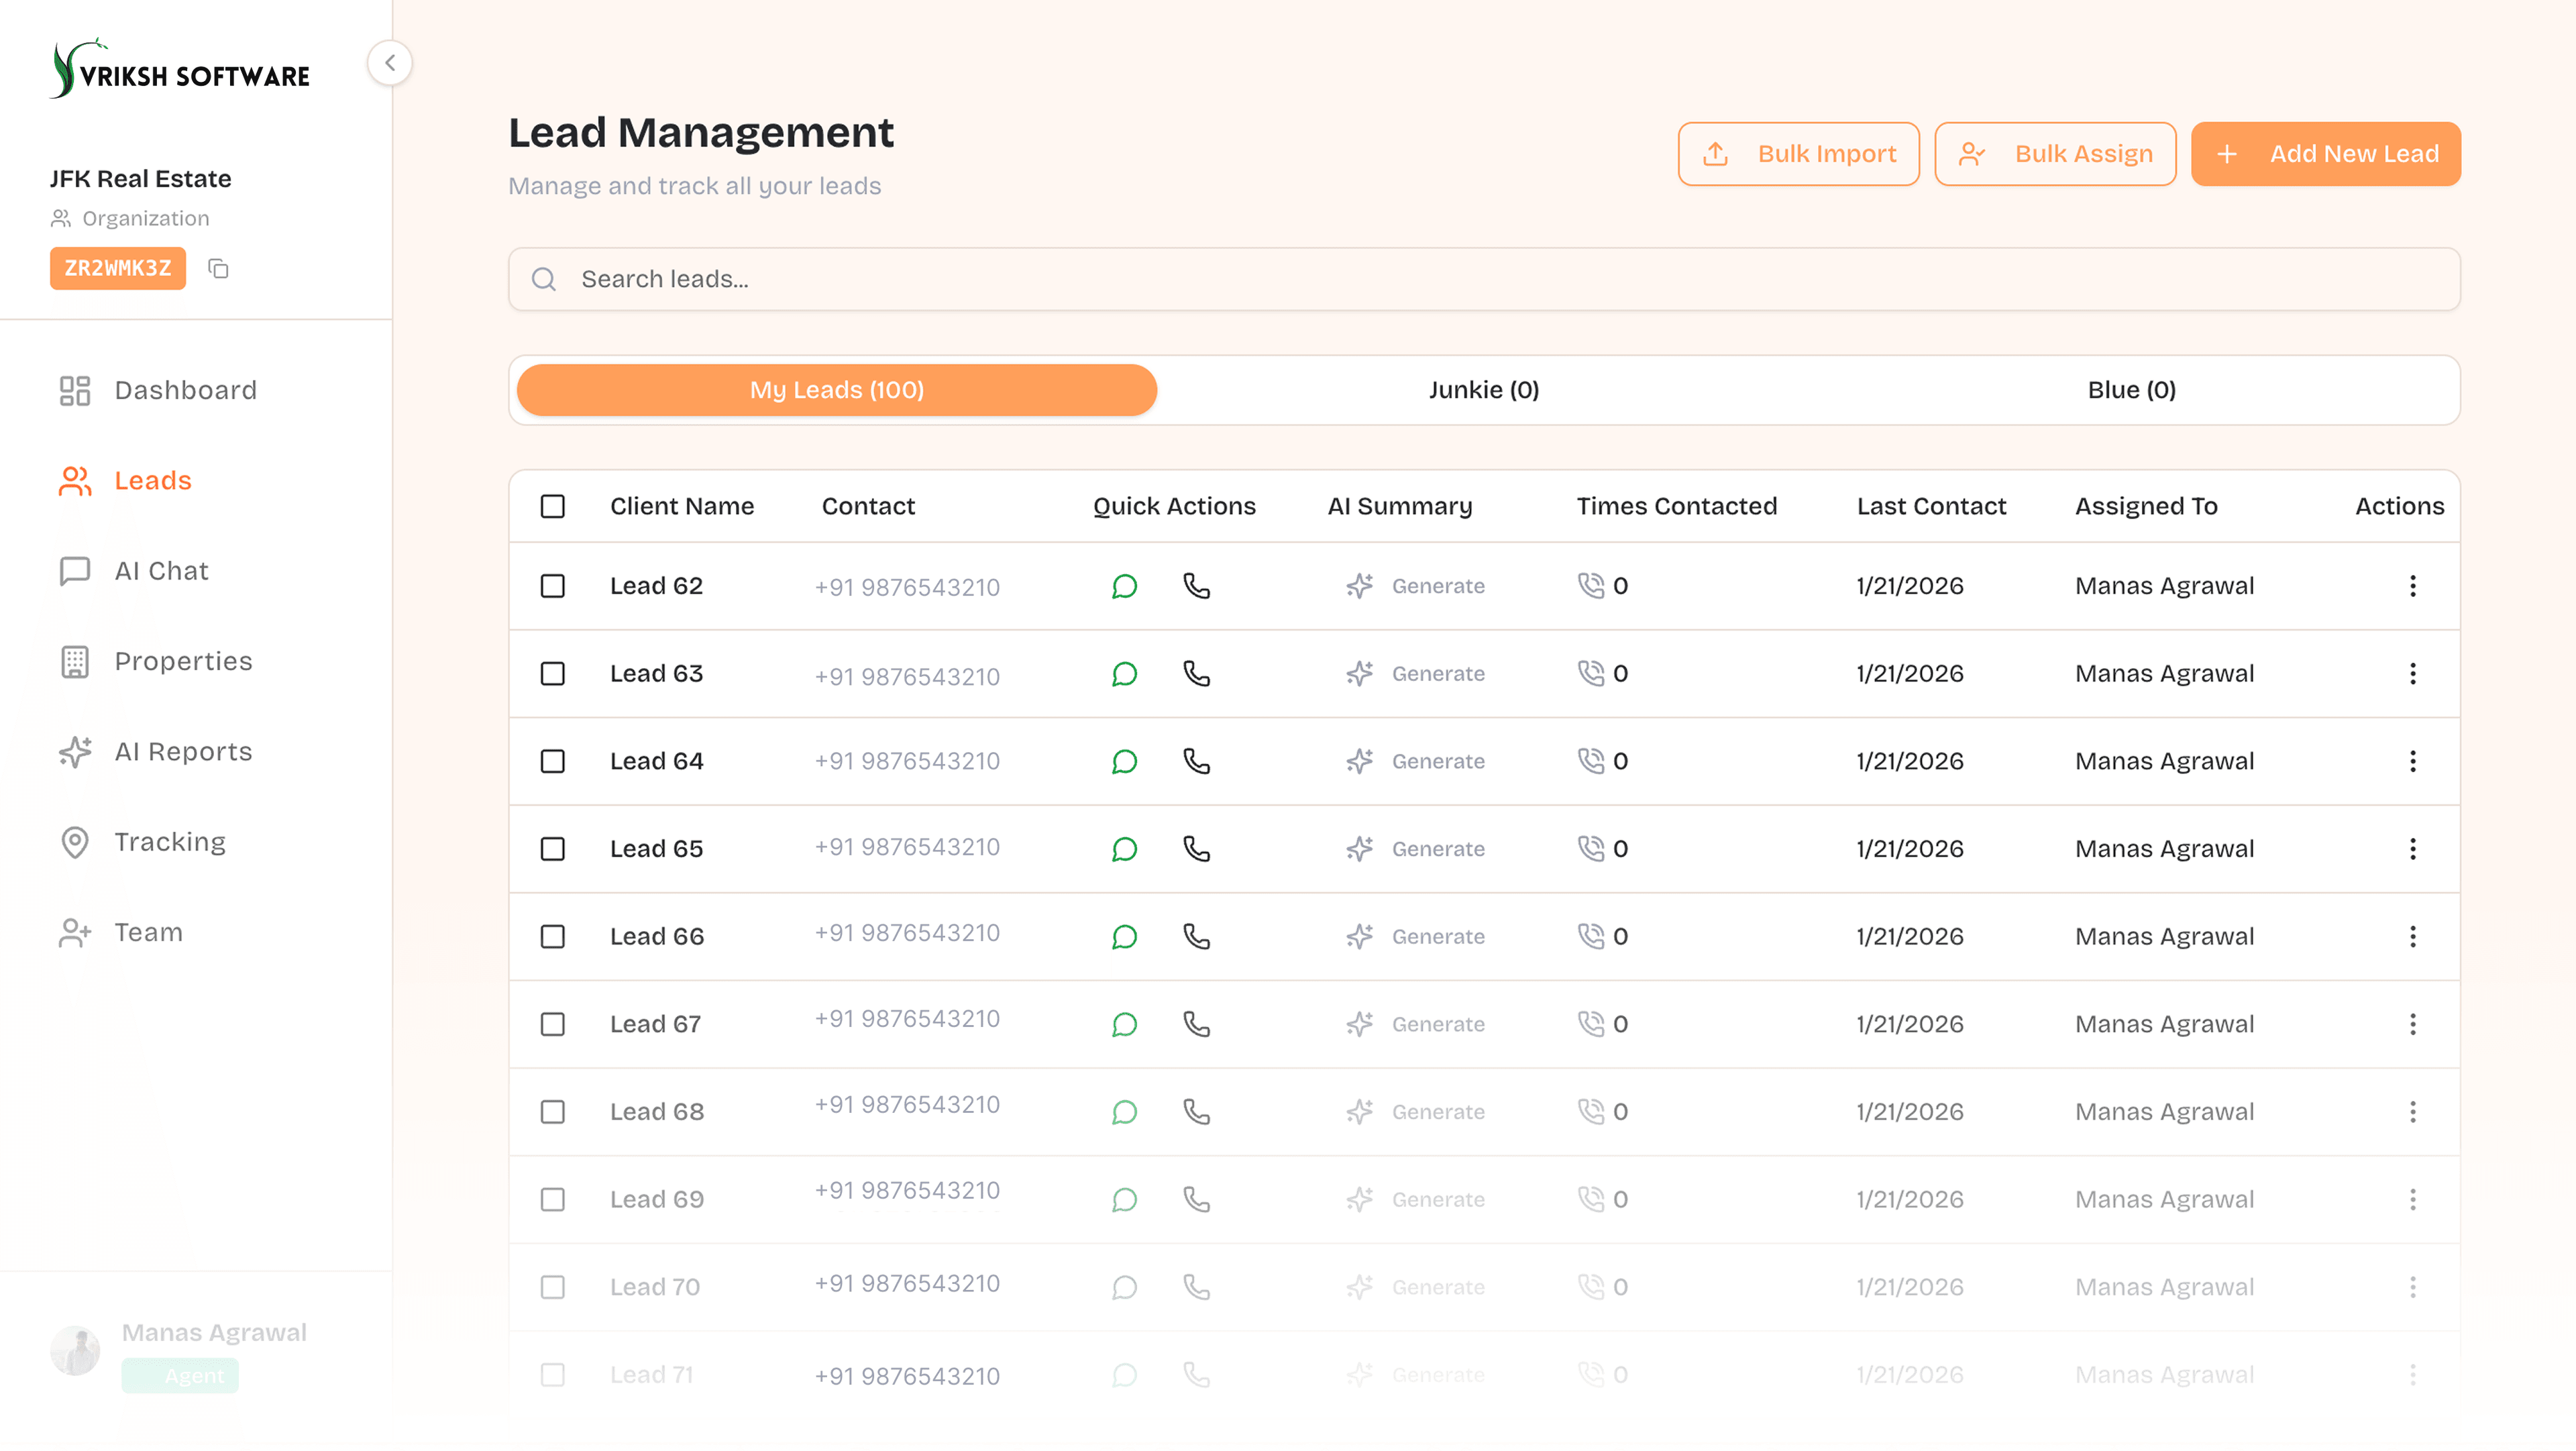Copy the organization code ZR2WMK3Z
Viewport: 2576px width, 1451px height.
pyautogui.click(x=218, y=268)
